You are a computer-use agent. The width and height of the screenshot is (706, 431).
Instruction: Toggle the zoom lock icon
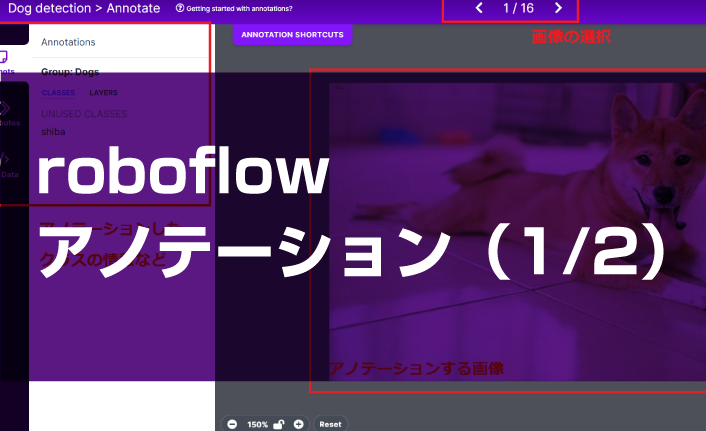click(x=279, y=424)
